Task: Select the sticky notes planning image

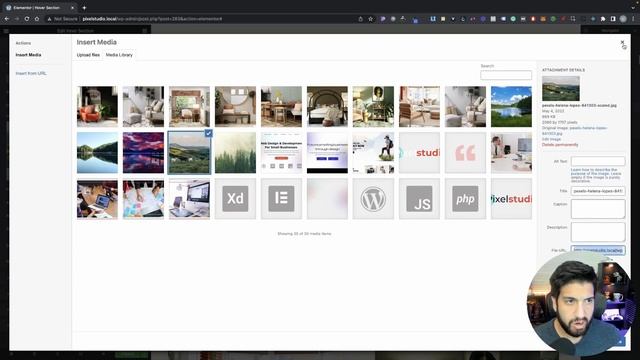Action: point(143,199)
